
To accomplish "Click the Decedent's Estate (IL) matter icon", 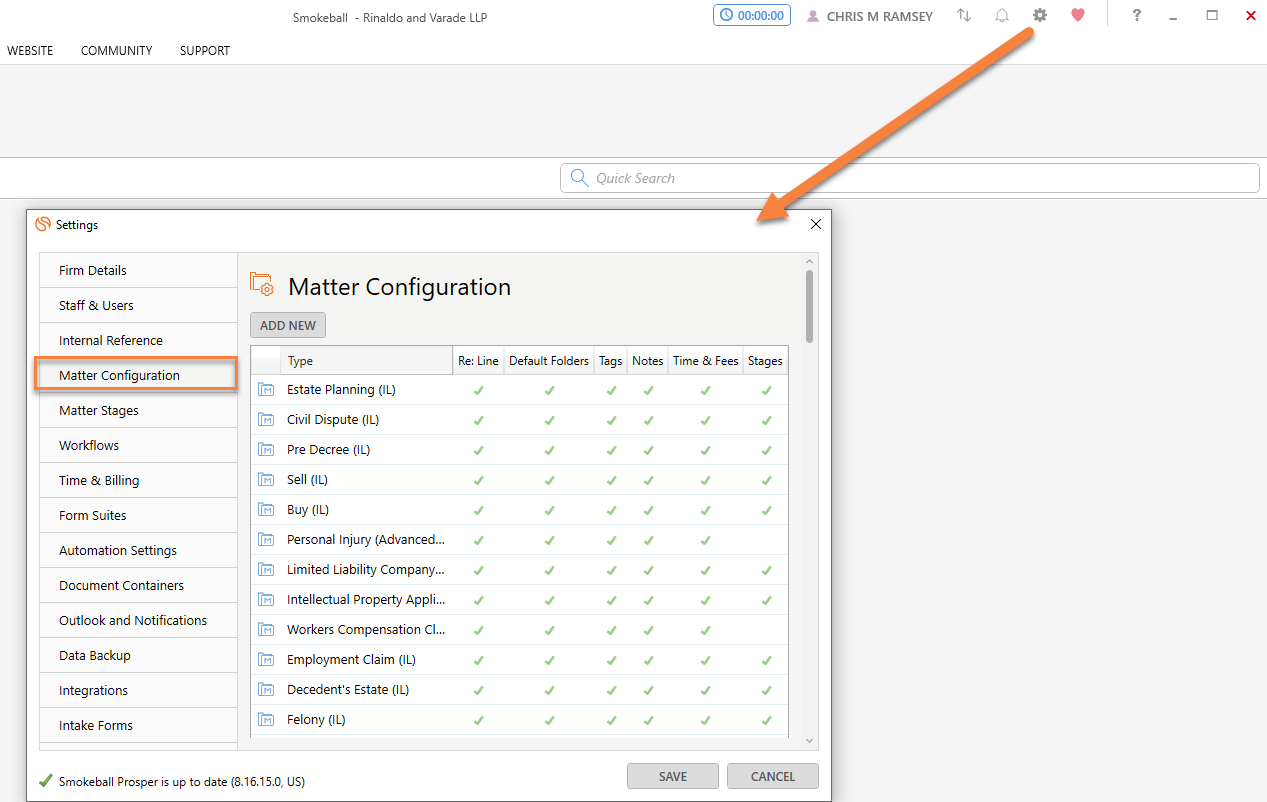I will pos(266,690).
